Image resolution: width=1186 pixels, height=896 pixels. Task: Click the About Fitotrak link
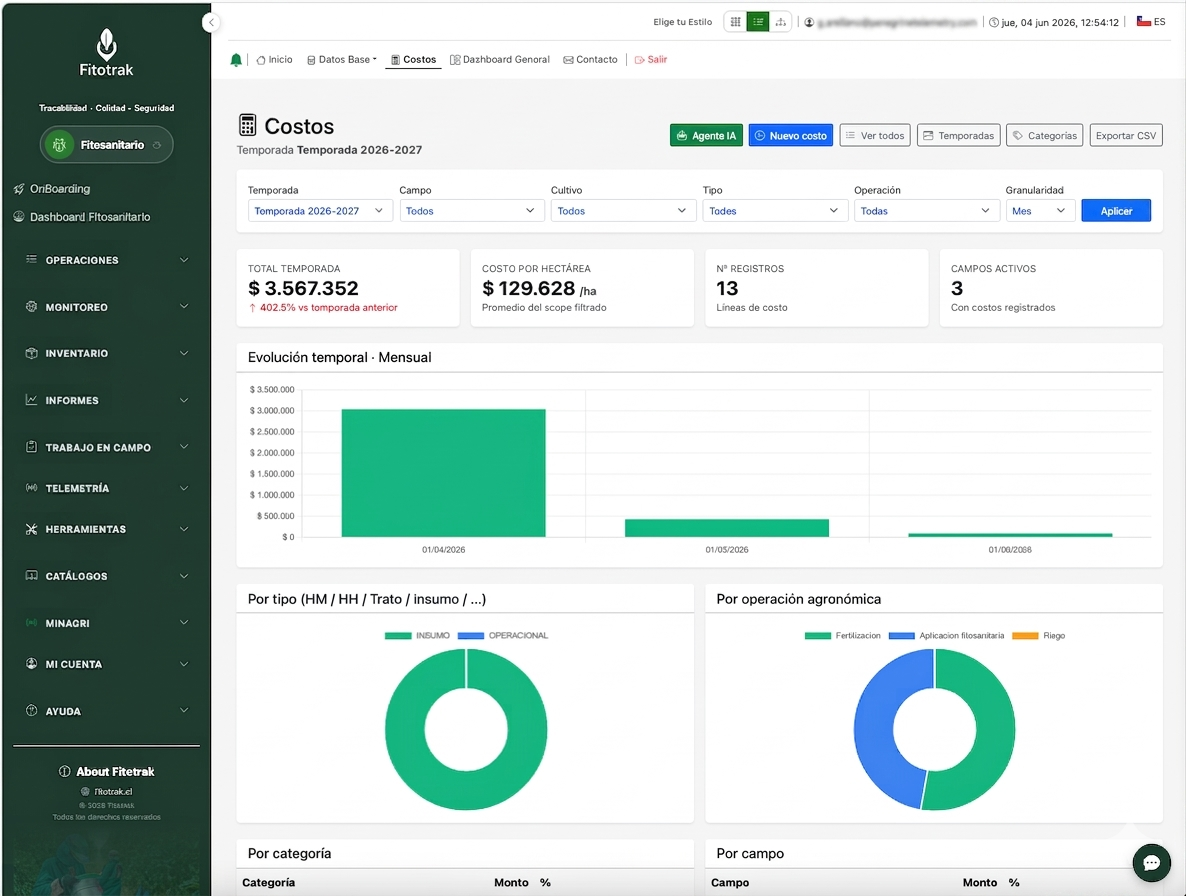point(107,772)
